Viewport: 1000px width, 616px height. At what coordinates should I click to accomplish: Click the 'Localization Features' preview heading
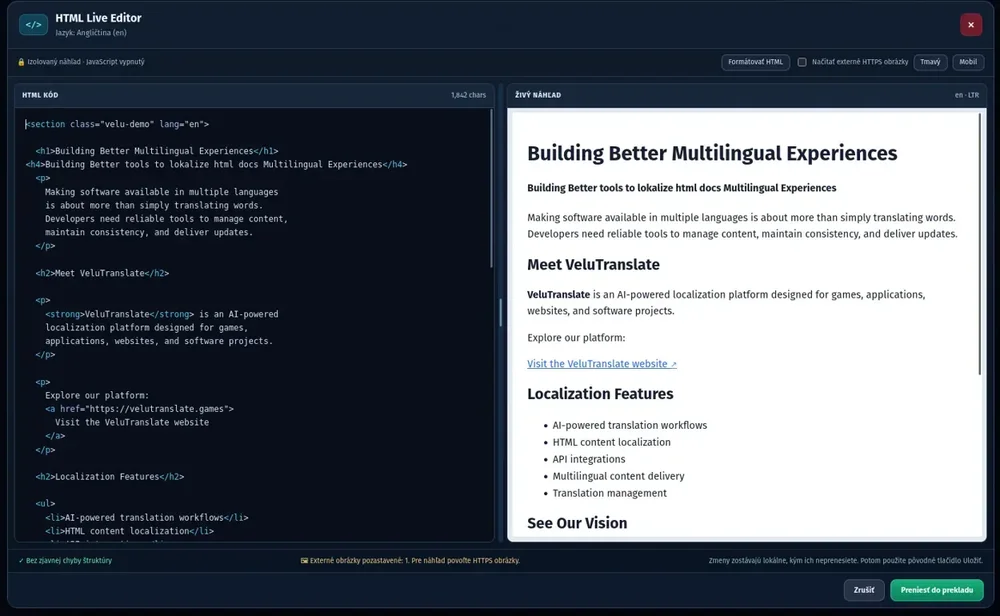[600, 393]
